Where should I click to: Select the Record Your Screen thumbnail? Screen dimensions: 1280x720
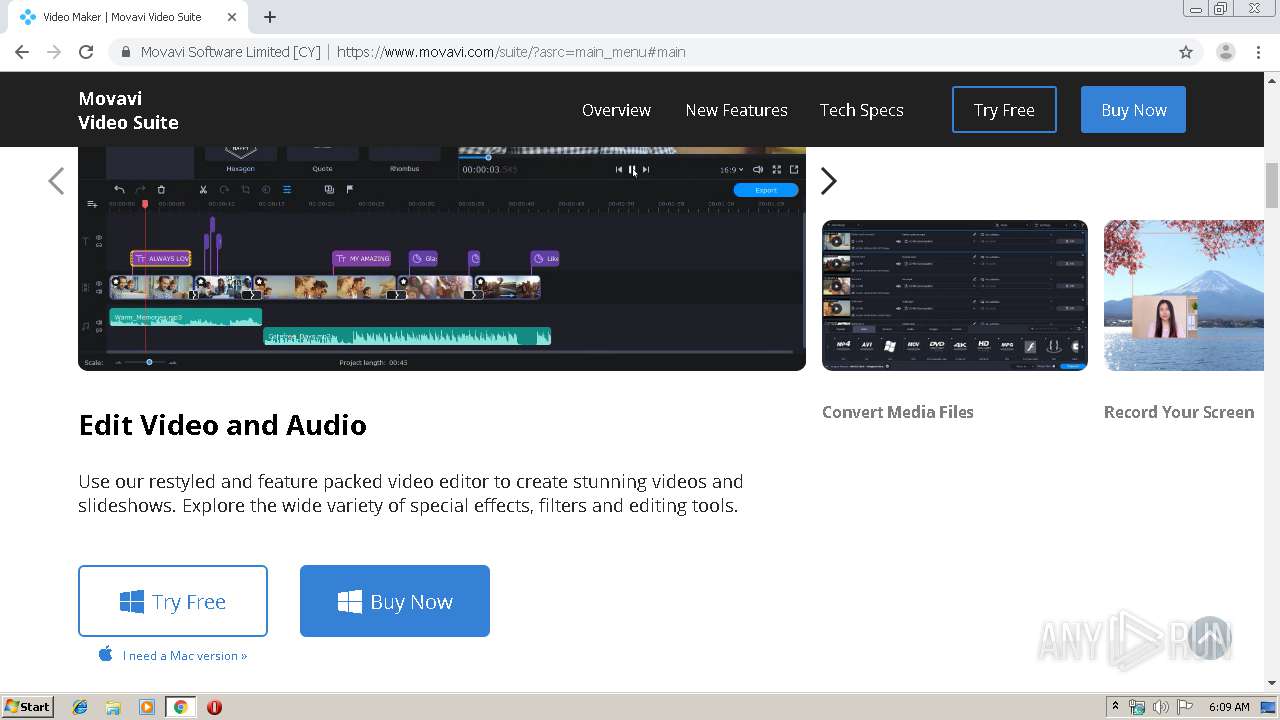click(x=1184, y=295)
